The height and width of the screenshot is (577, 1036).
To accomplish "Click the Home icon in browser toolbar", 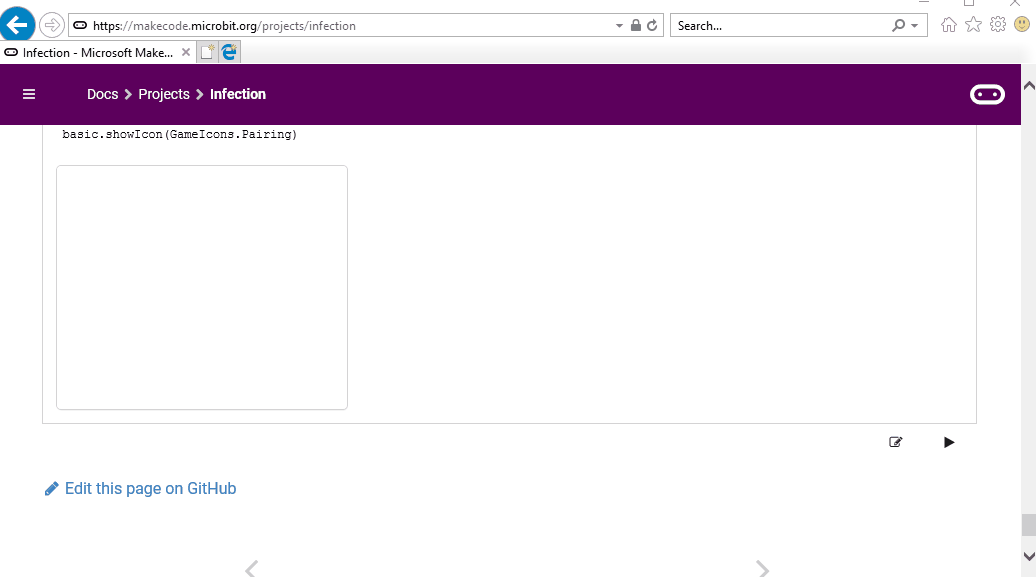I will pyautogui.click(x=947, y=25).
